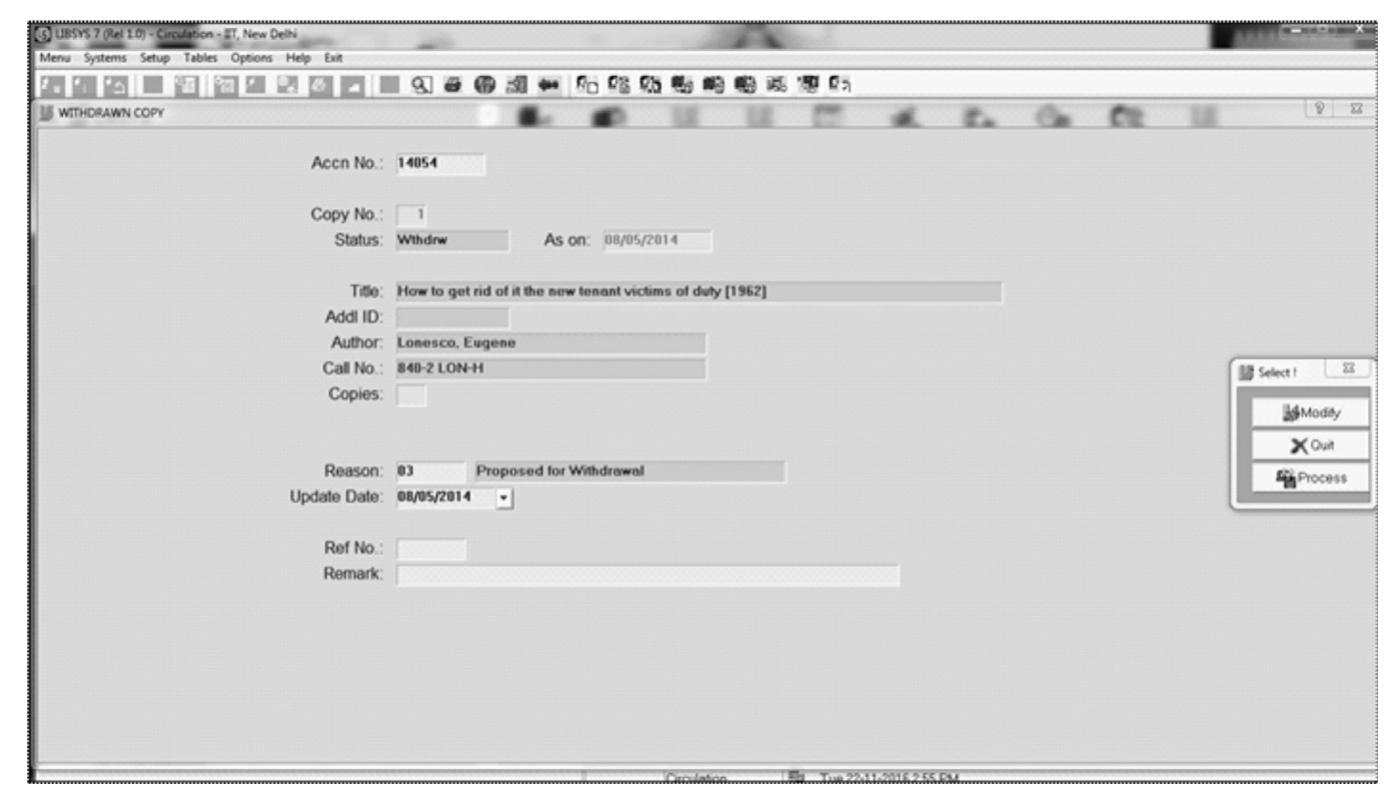Click the Call No. field 840-2 LON-H
The width and height of the screenshot is (1389, 786).
click(551, 369)
